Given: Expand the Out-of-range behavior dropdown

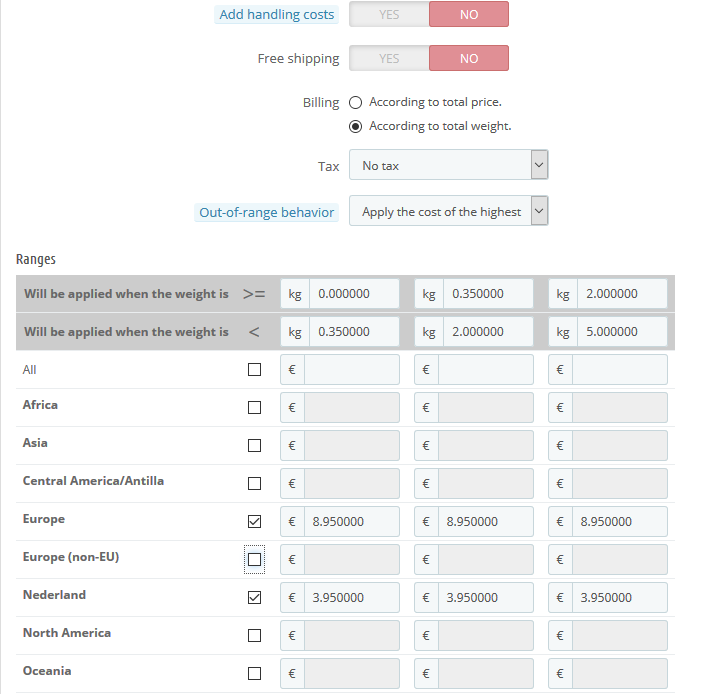Looking at the screenshot, I should (448, 212).
